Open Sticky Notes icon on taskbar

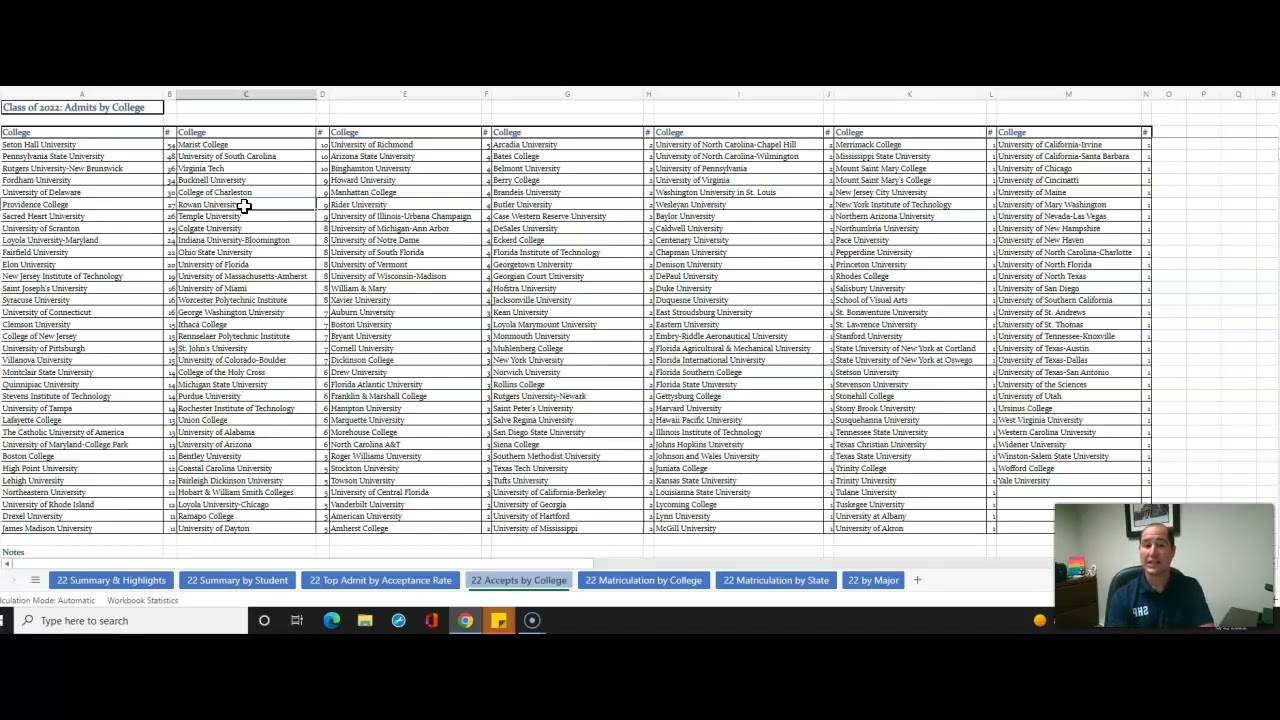coord(498,621)
